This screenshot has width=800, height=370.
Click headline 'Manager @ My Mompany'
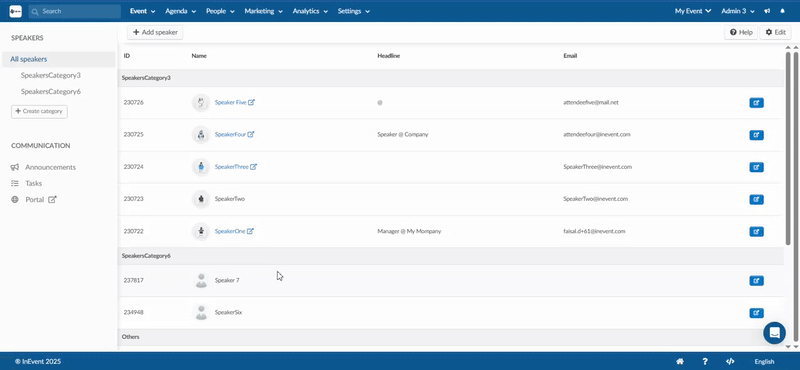coord(409,231)
